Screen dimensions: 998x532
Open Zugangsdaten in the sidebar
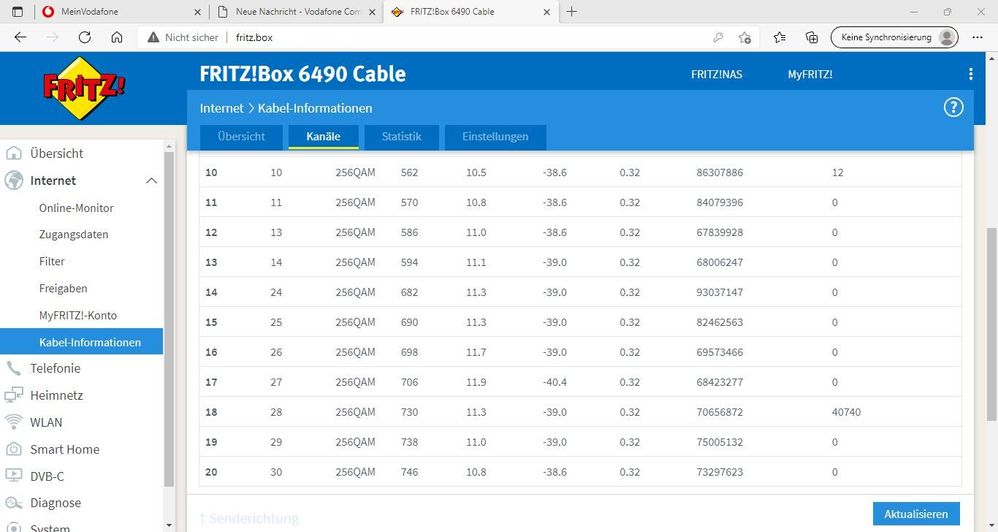[x=74, y=235]
